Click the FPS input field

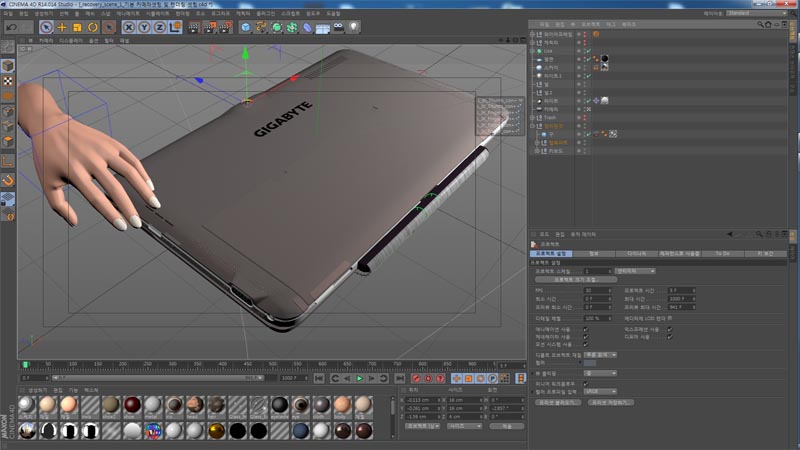point(597,290)
